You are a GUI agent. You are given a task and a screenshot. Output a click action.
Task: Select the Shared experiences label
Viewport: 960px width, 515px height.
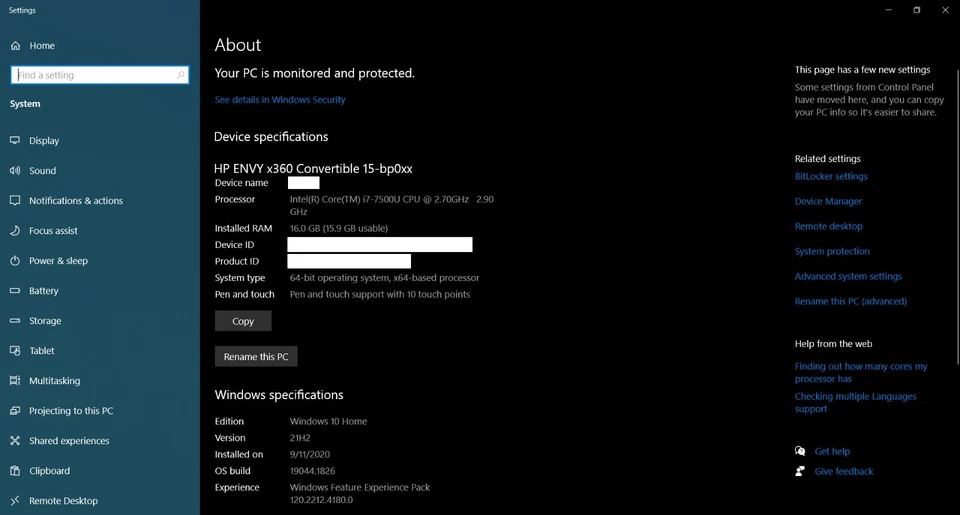coord(69,440)
